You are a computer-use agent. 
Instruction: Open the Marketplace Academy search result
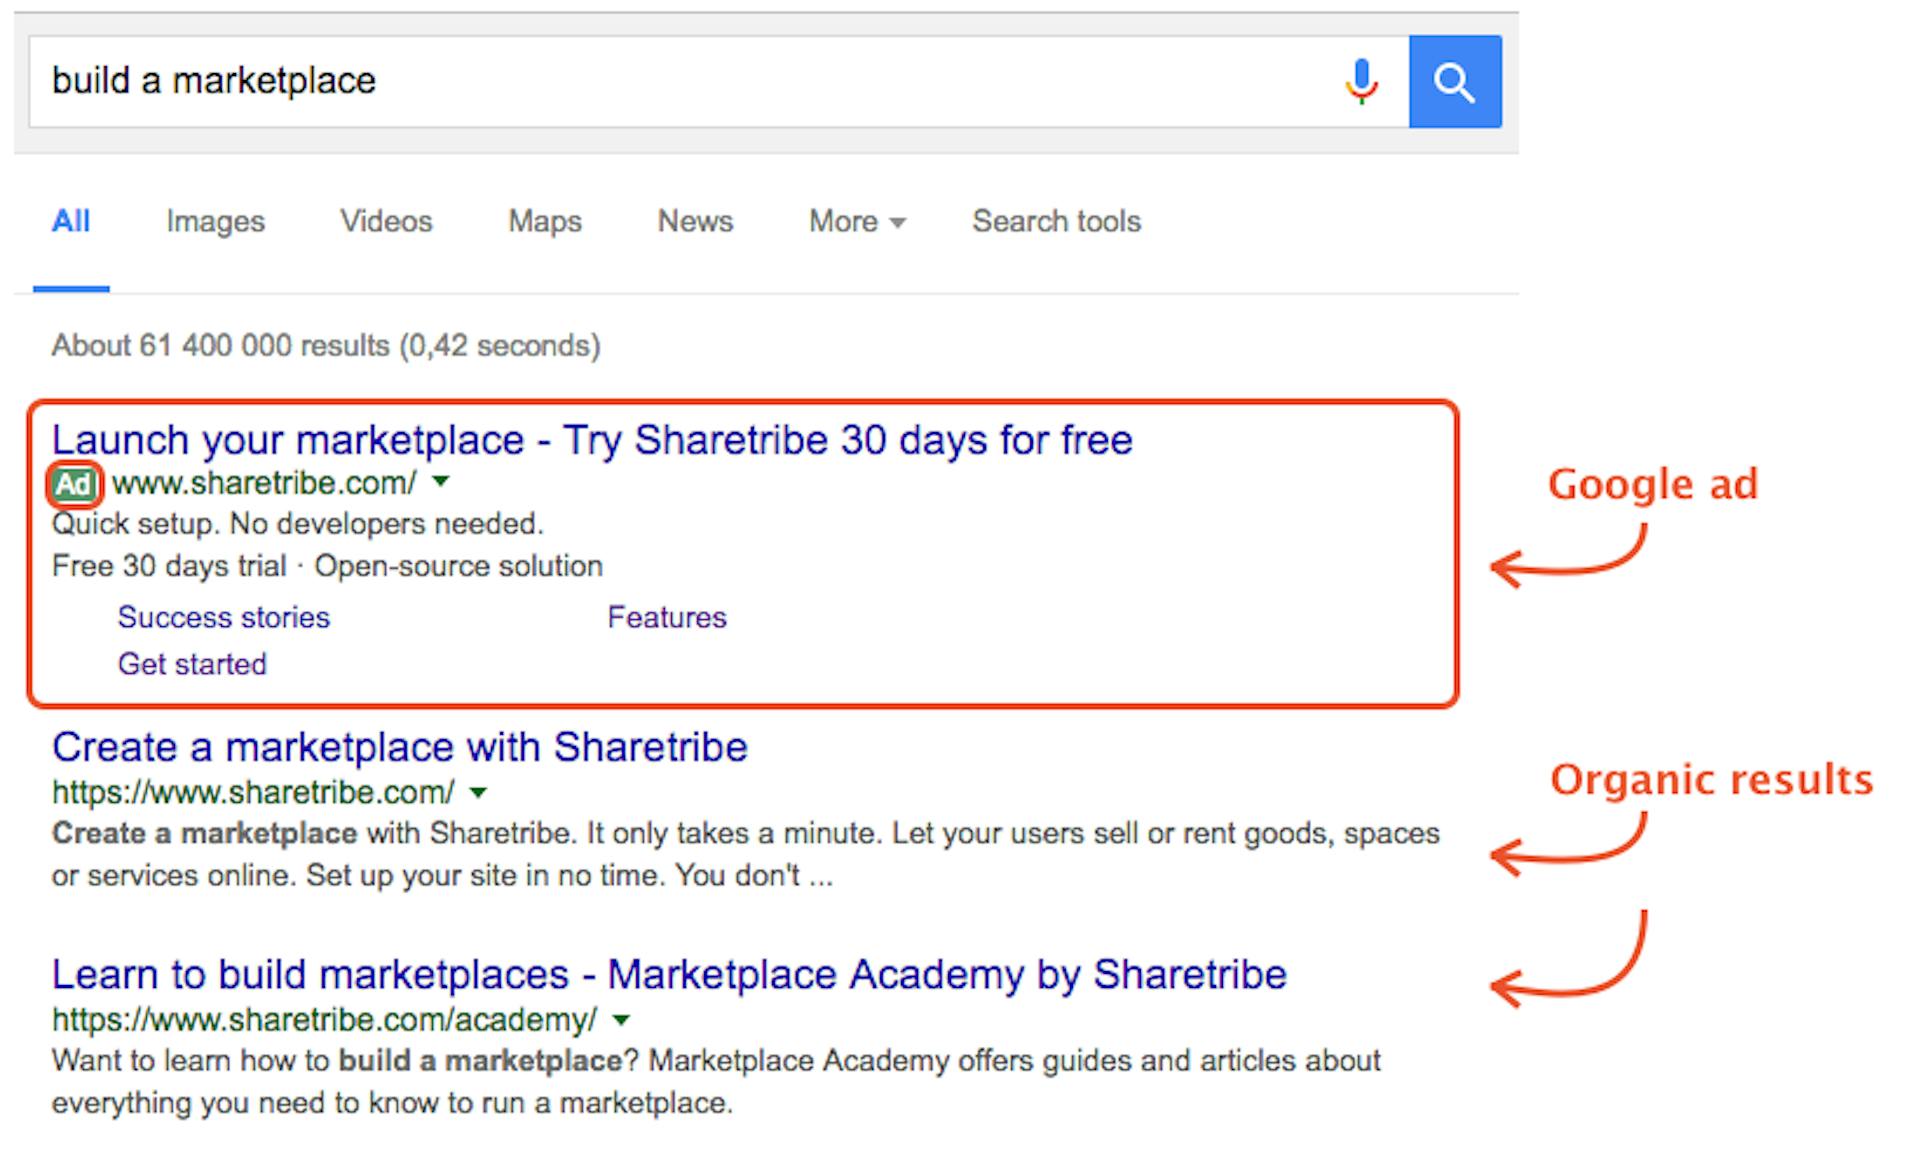coord(670,974)
